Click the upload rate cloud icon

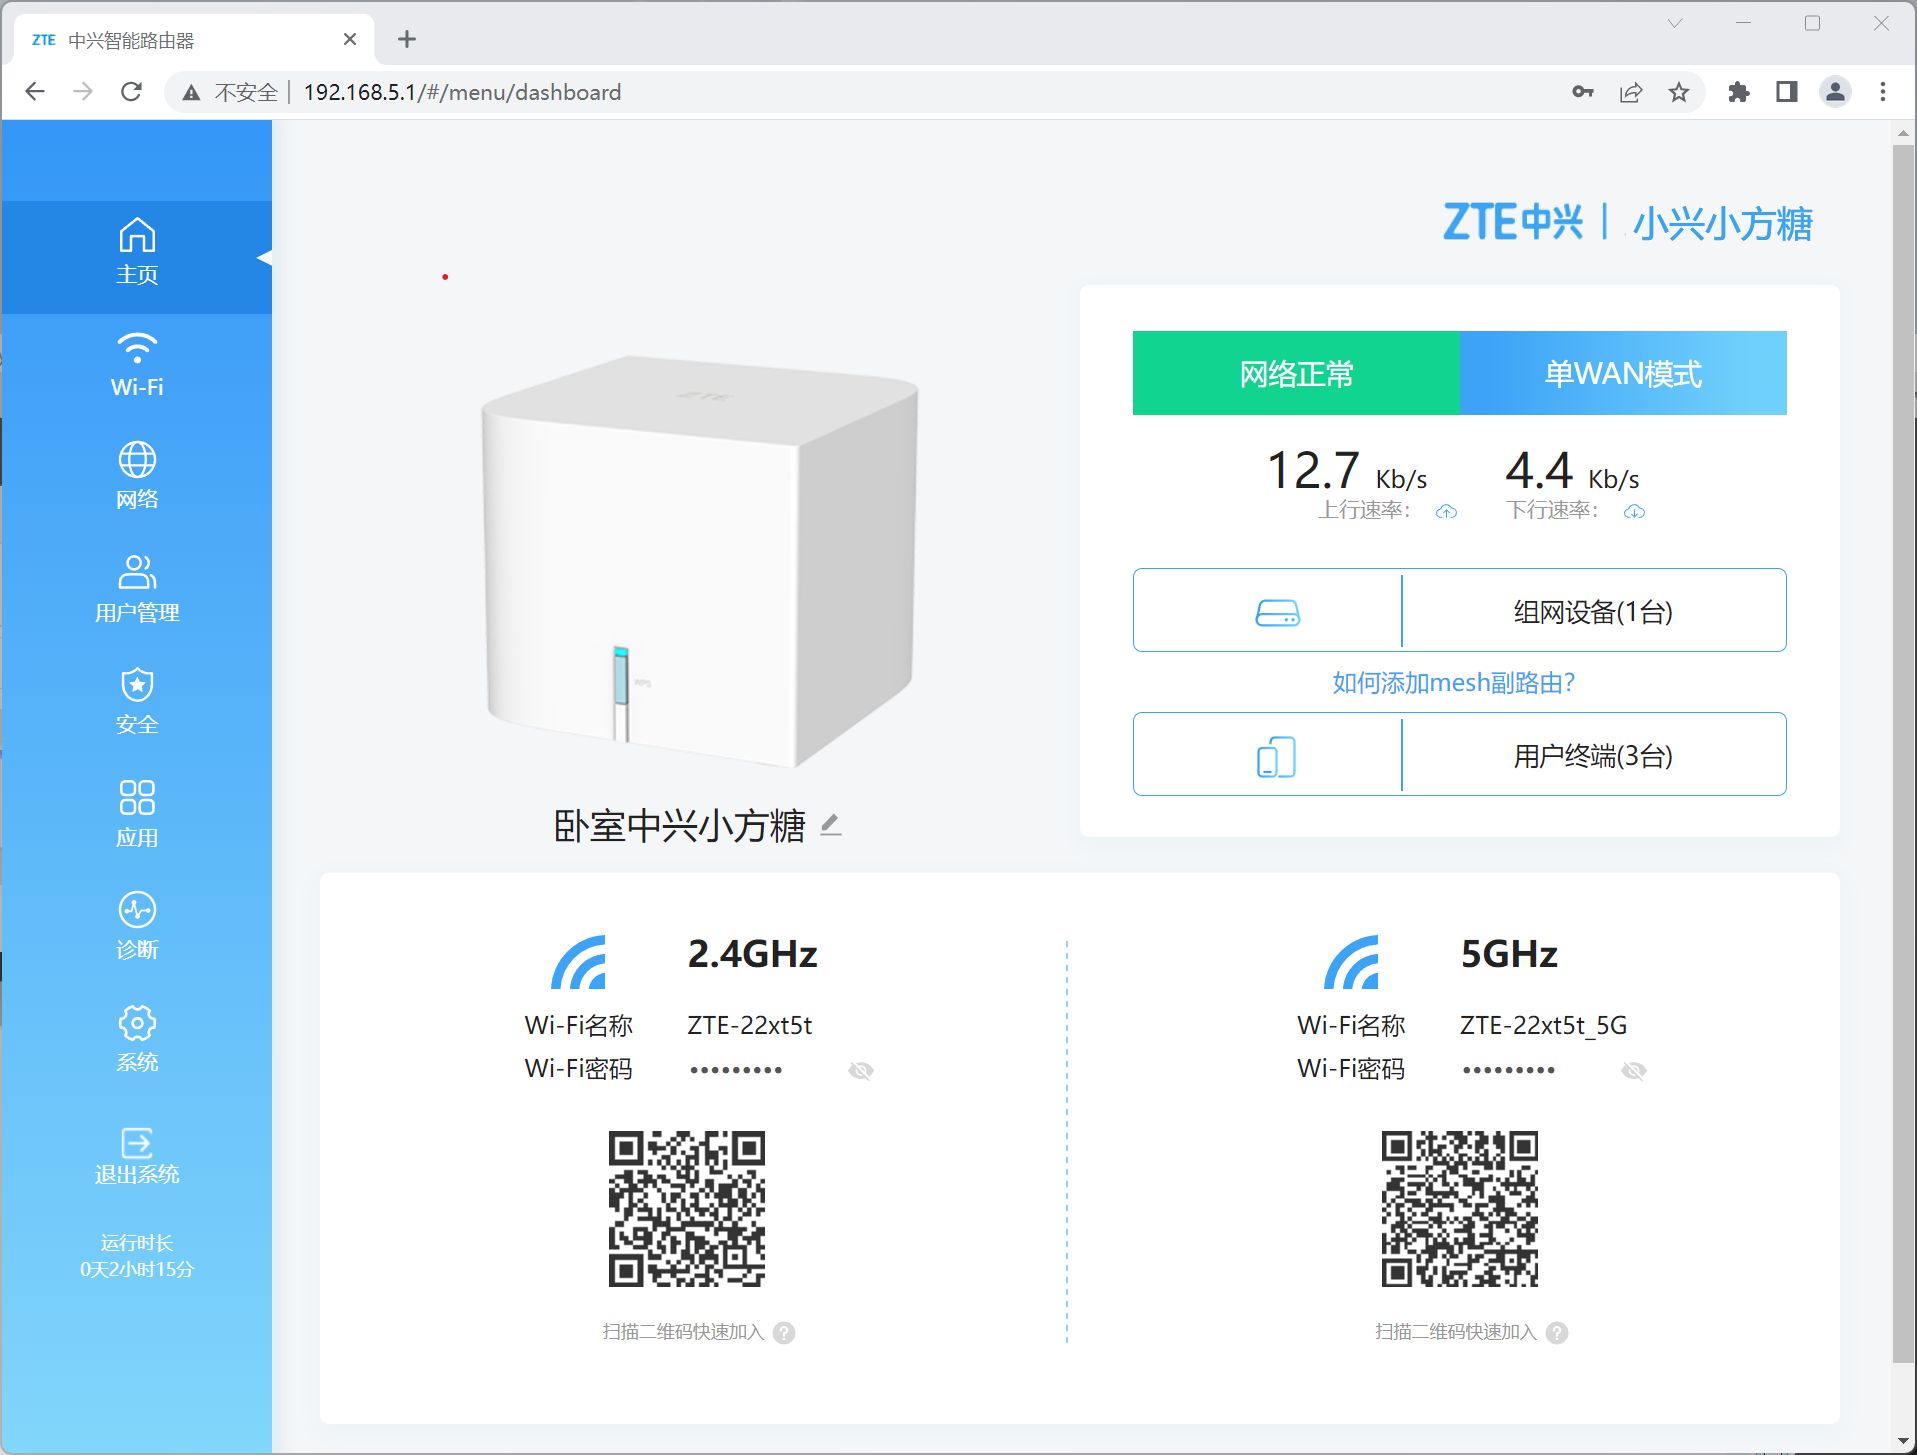click(1446, 512)
